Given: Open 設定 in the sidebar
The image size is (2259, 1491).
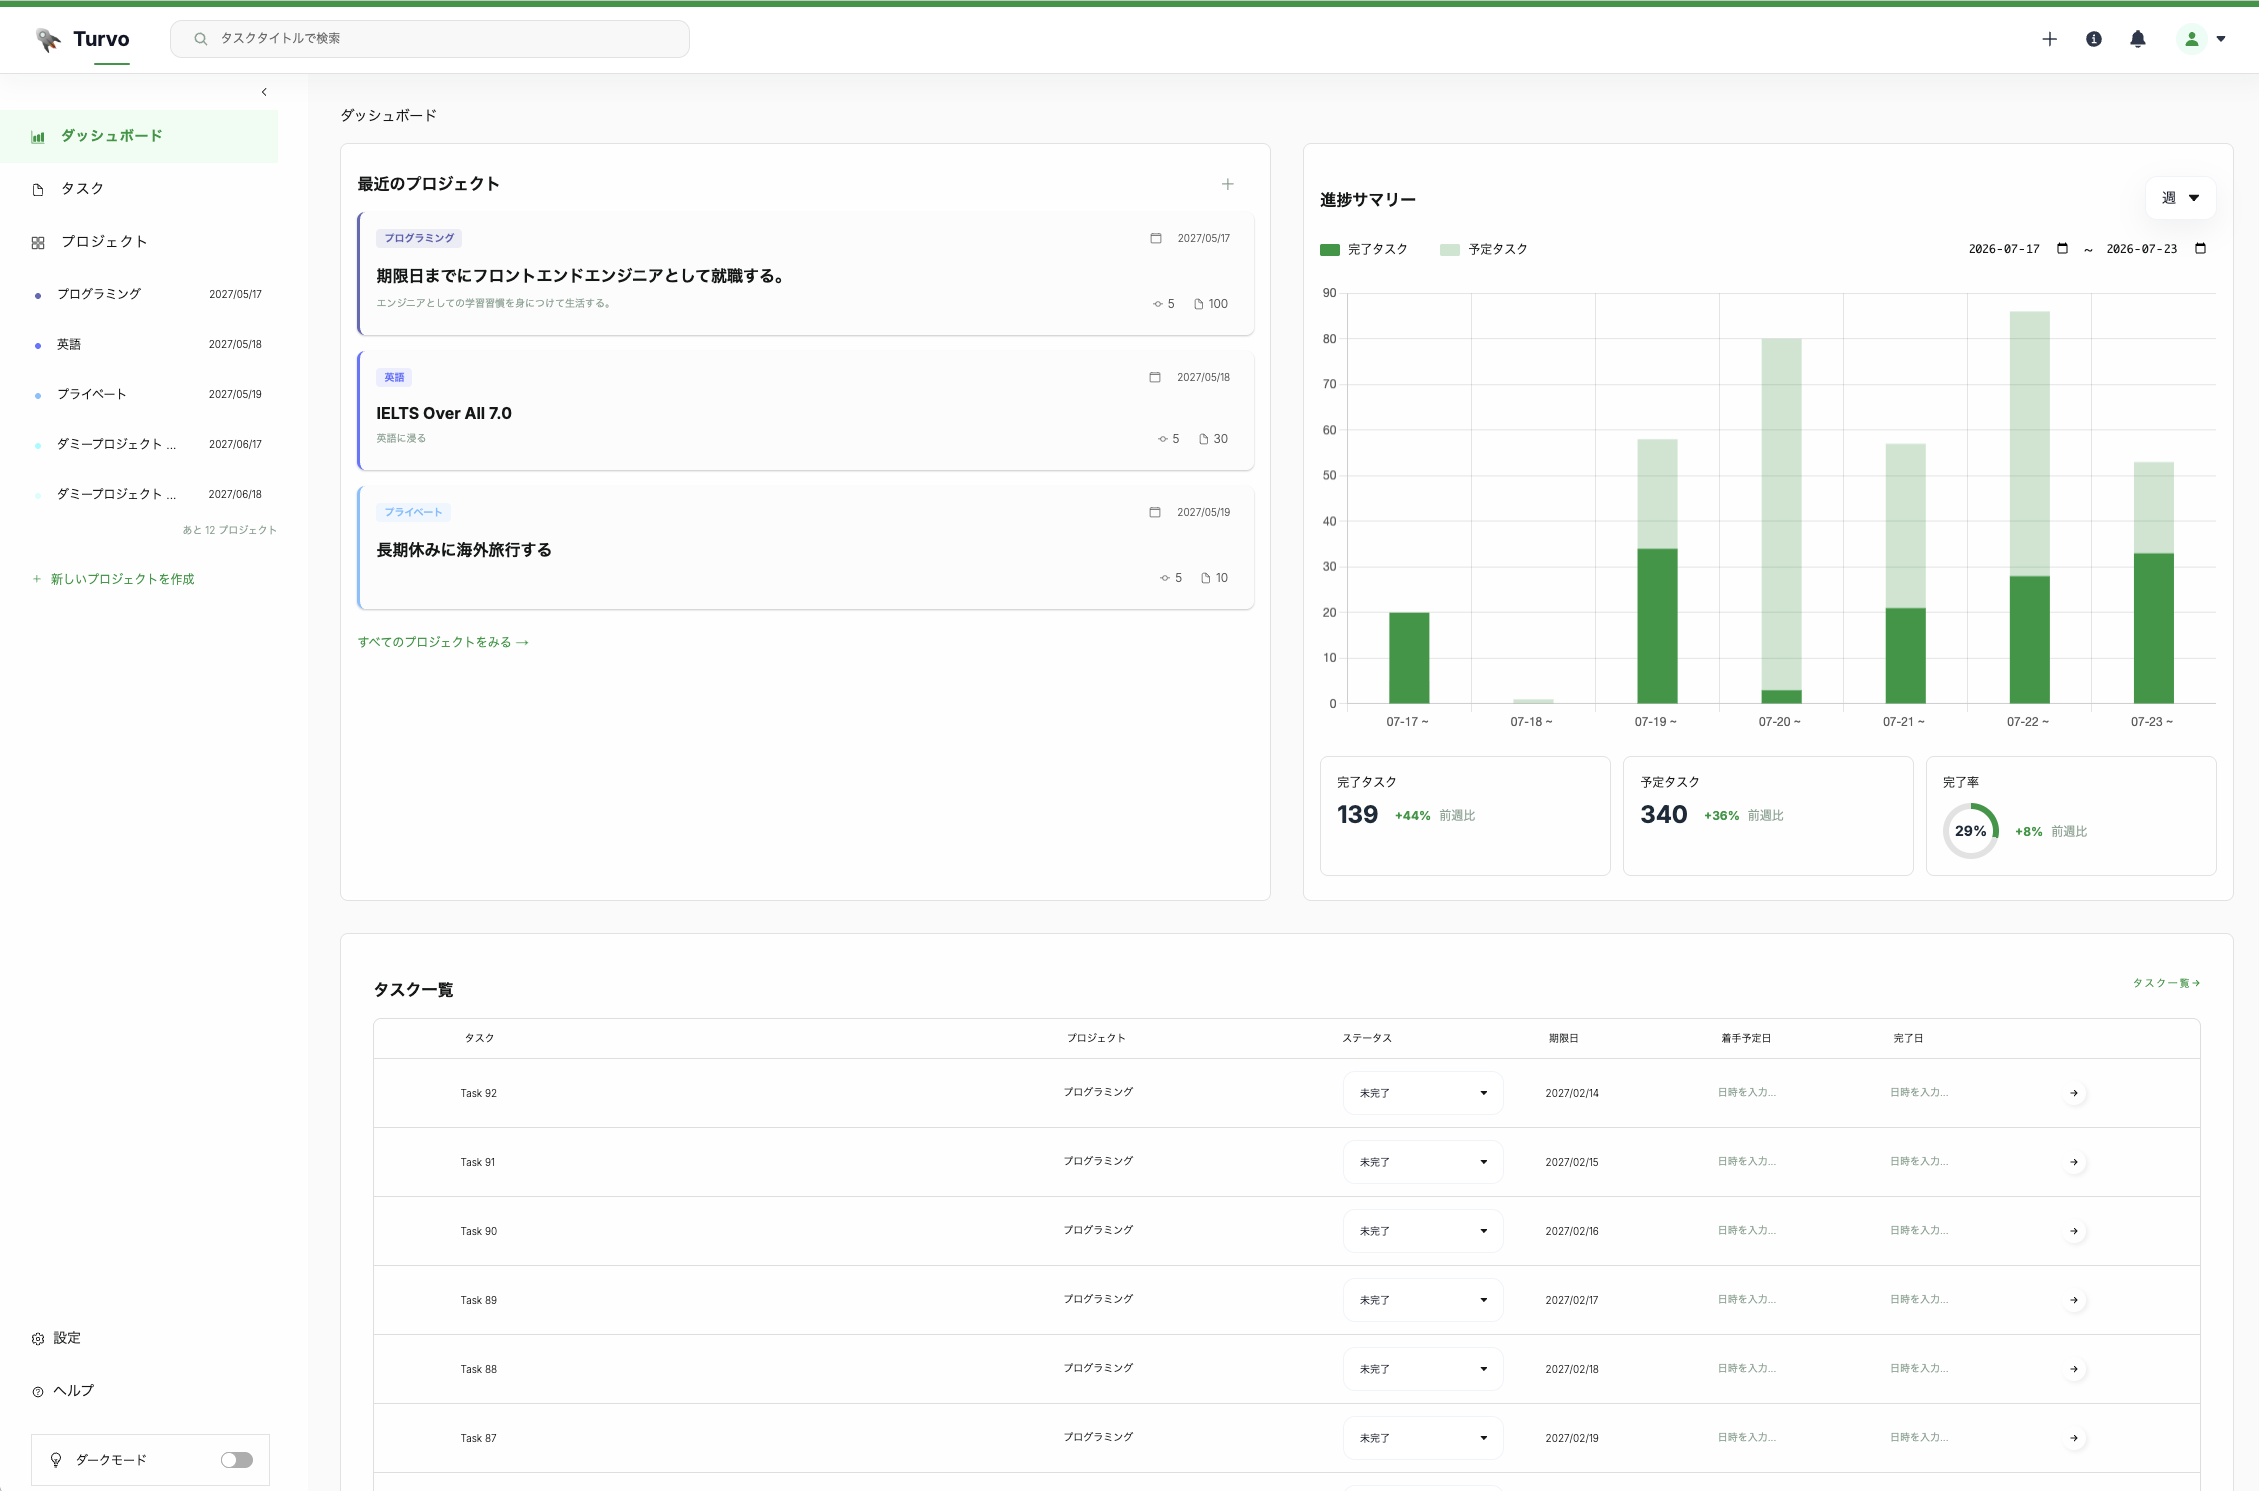Looking at the screenshot, I should [x=67, y=1338].
